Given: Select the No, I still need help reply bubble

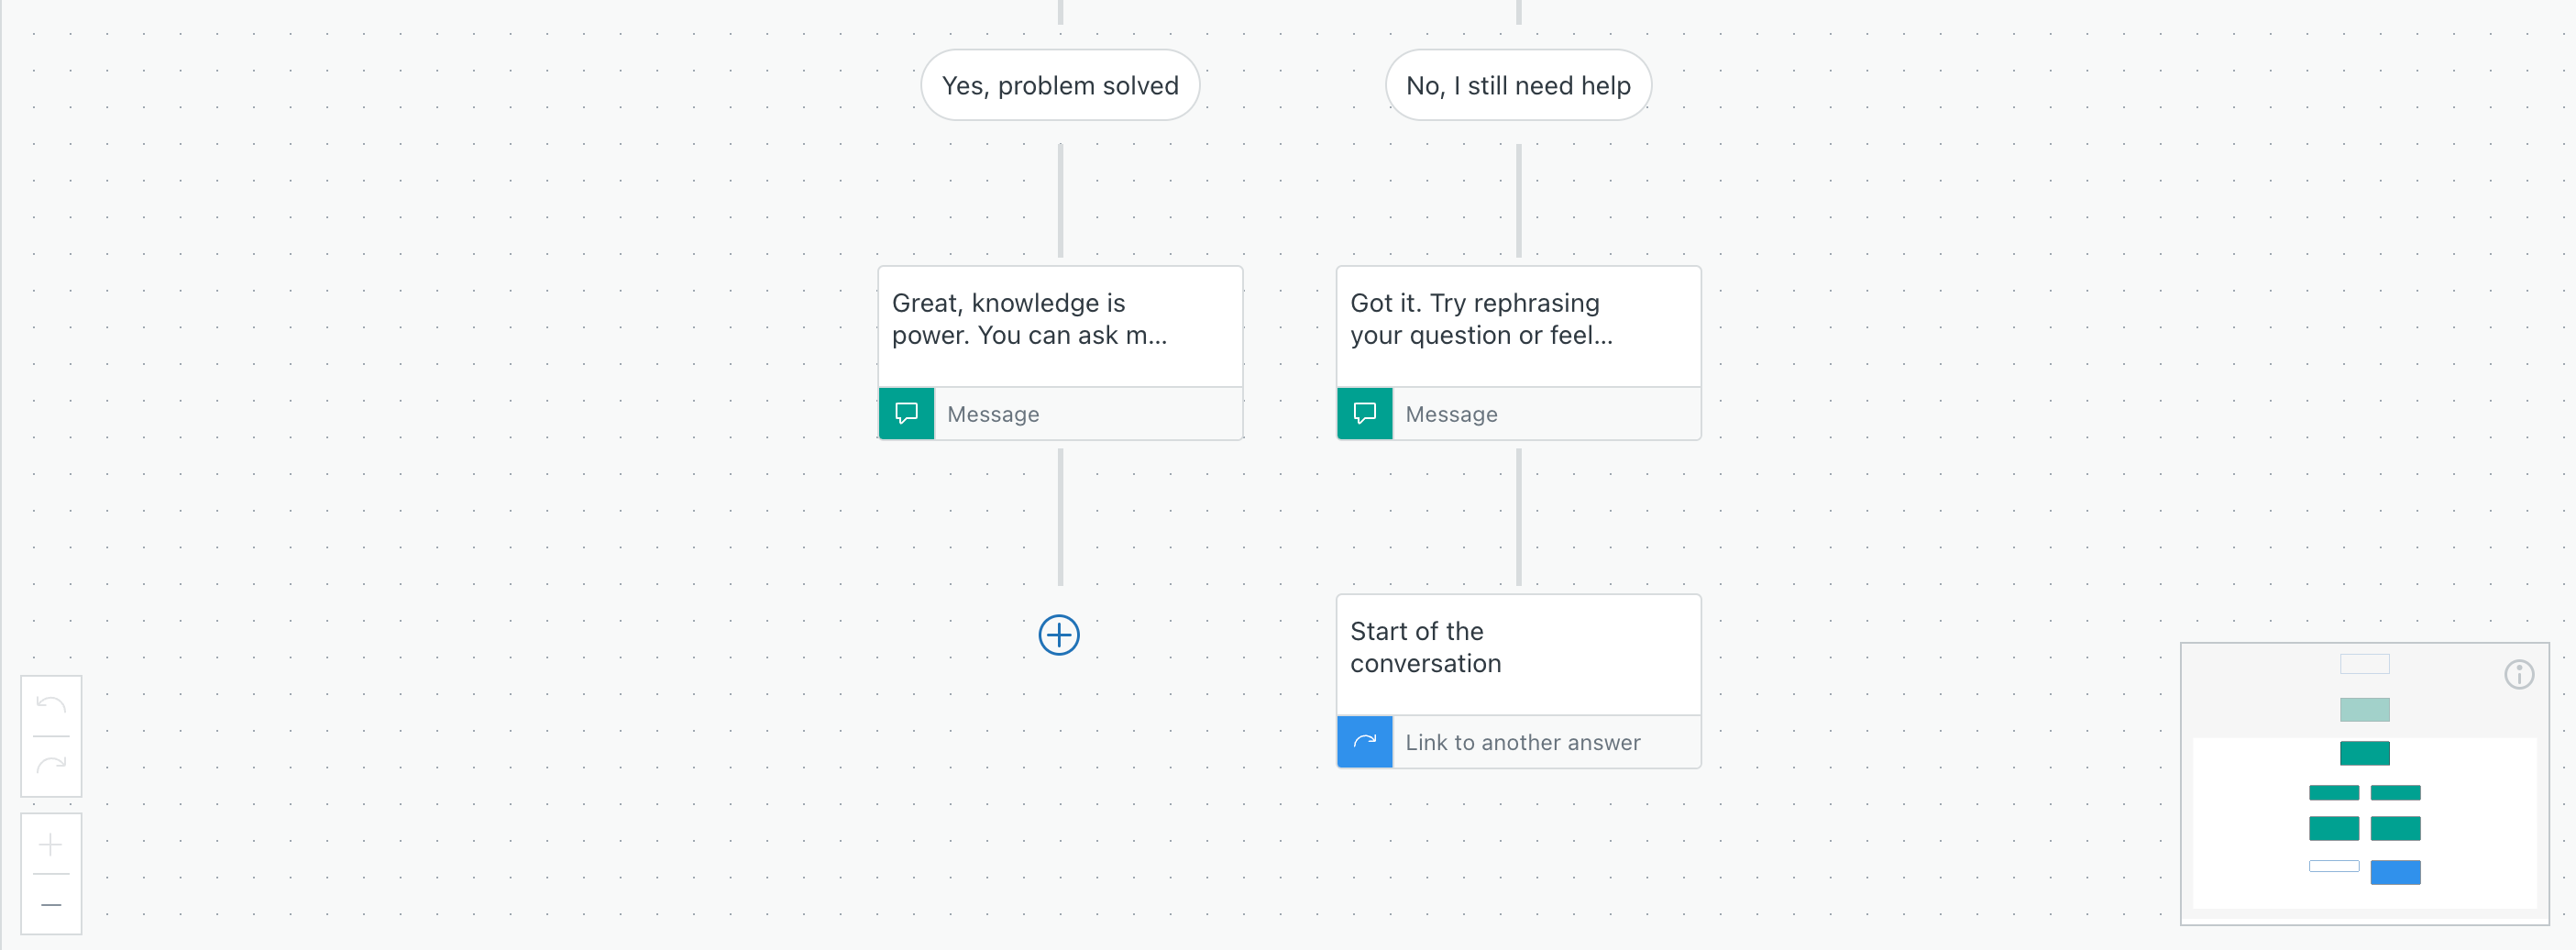Looking at the screenshot, I should (1518, 85).
